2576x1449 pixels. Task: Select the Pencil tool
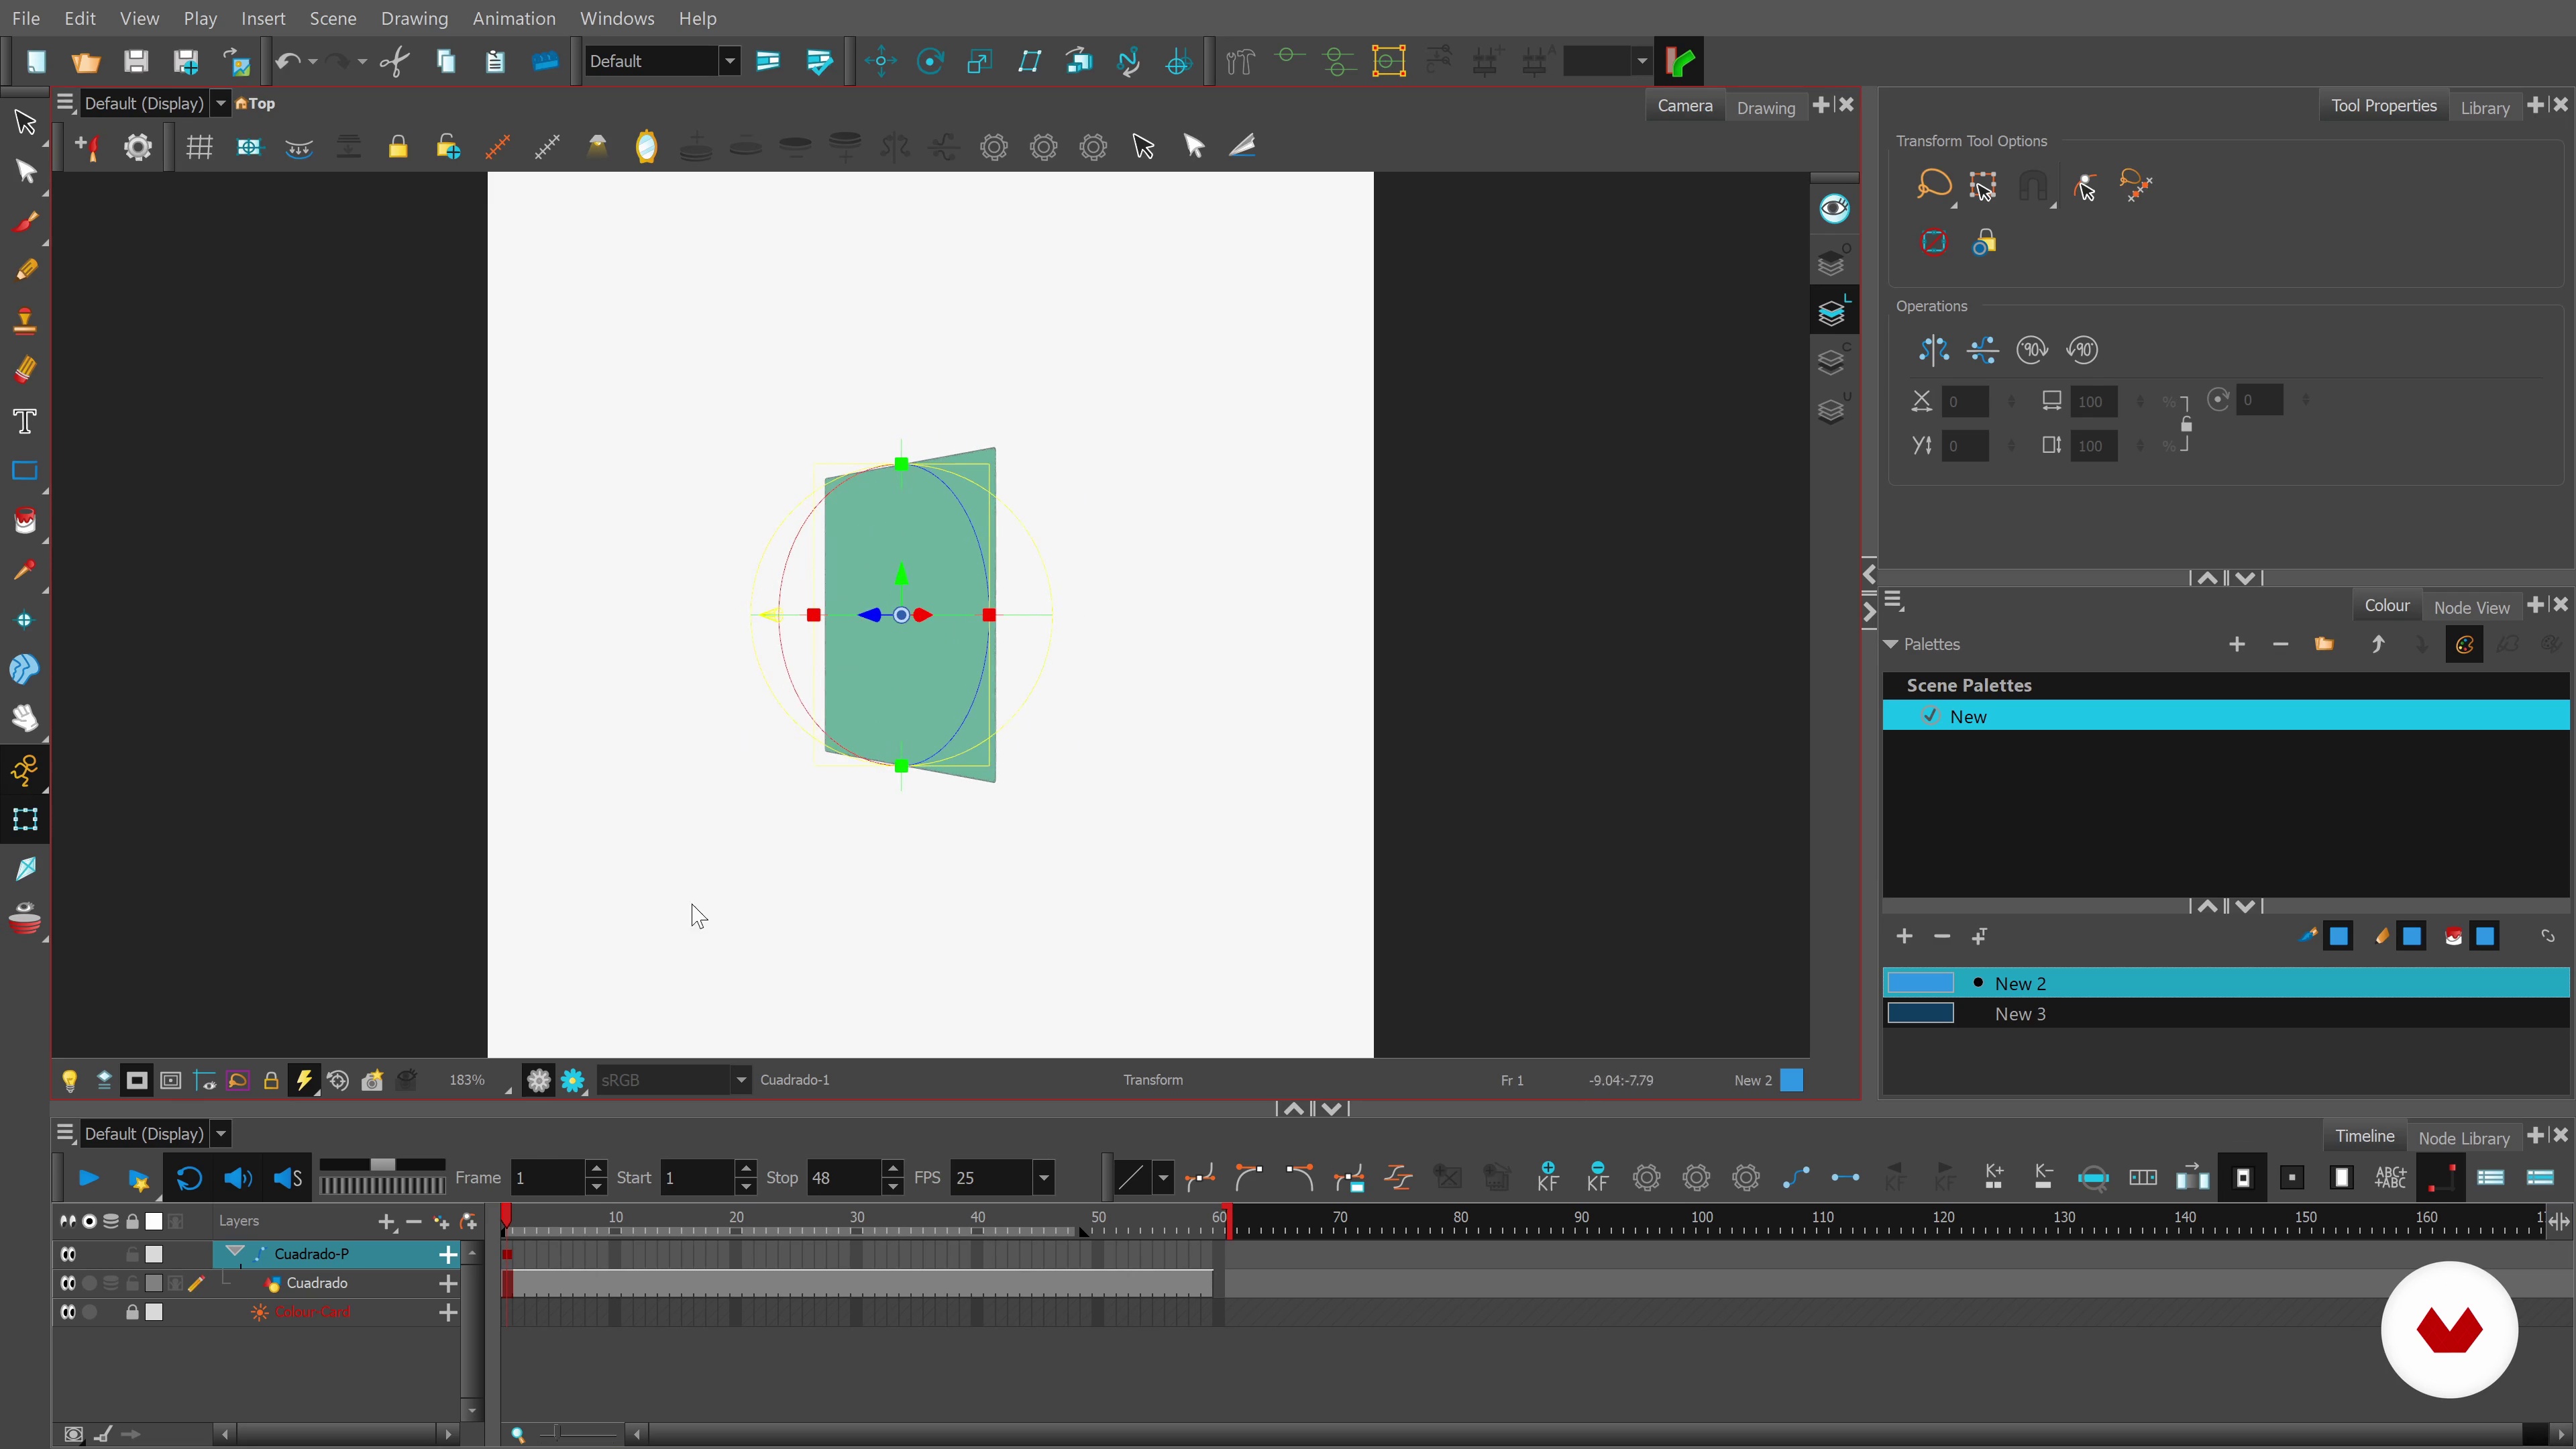(25, 270)
